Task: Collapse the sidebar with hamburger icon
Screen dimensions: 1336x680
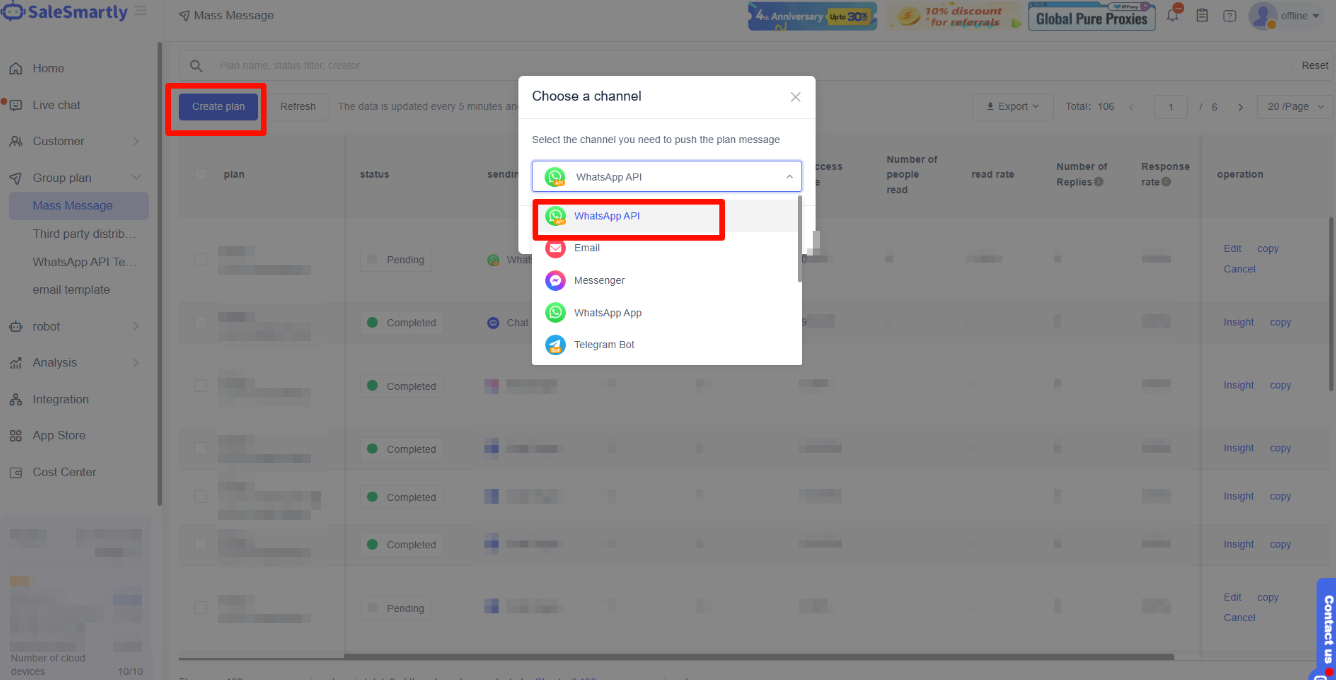Action: coord(141,11)
